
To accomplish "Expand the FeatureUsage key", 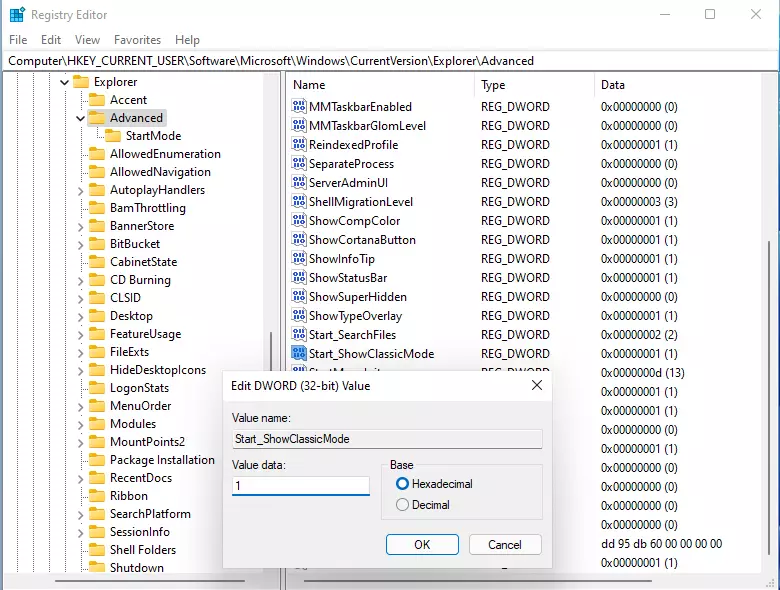I will (x=81, y=334).
